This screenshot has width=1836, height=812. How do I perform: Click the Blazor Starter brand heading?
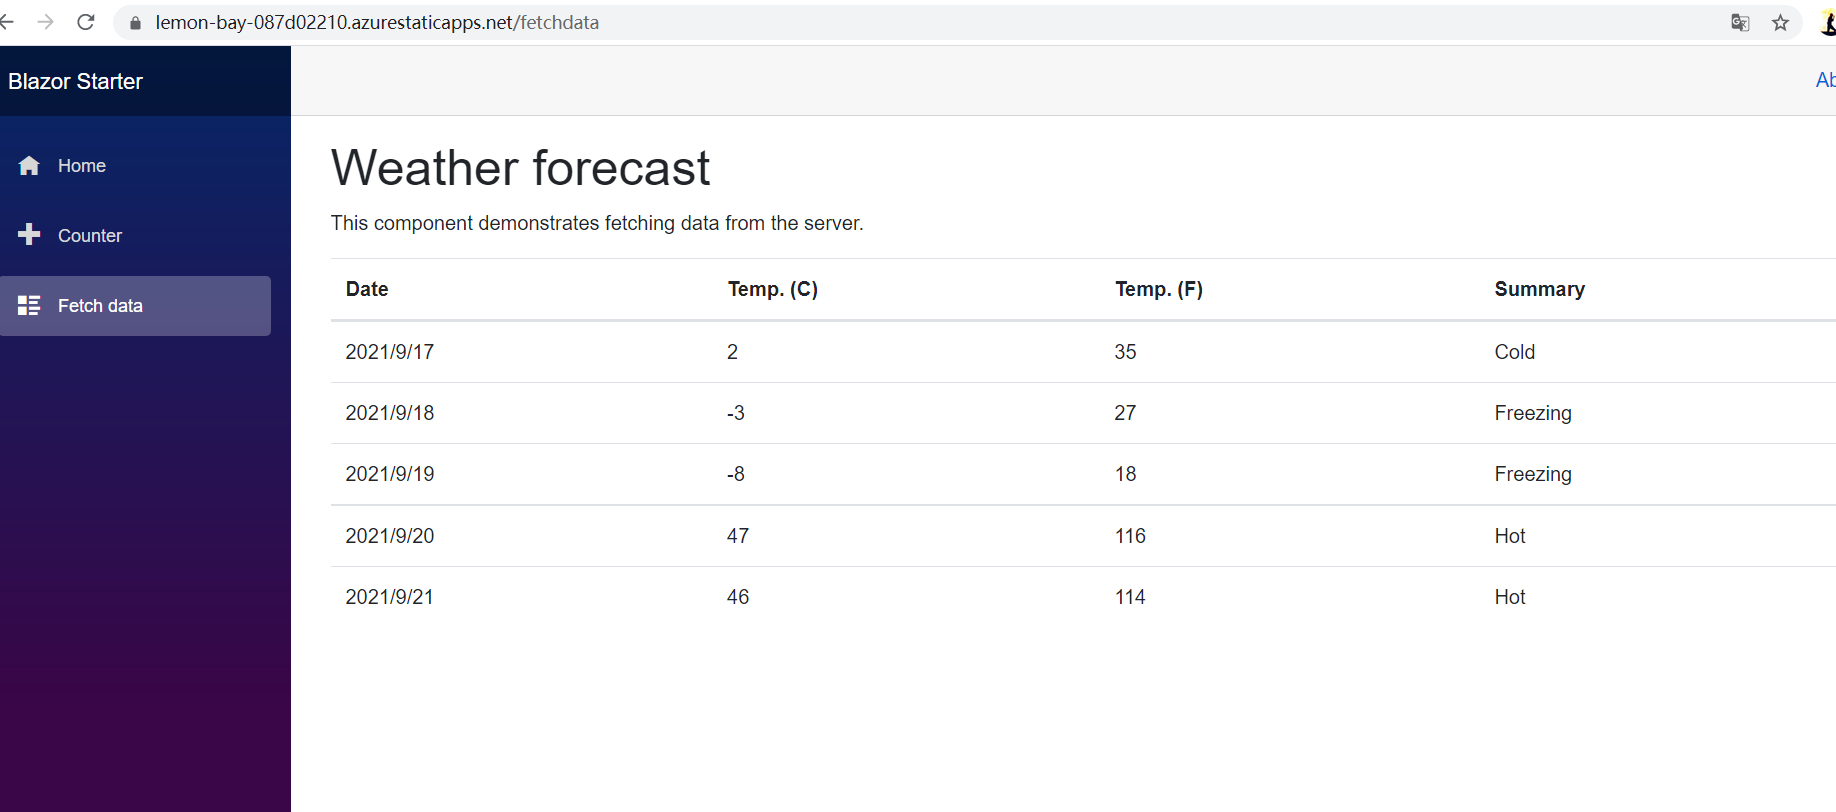pyautogui.click(x=75, y=81)
